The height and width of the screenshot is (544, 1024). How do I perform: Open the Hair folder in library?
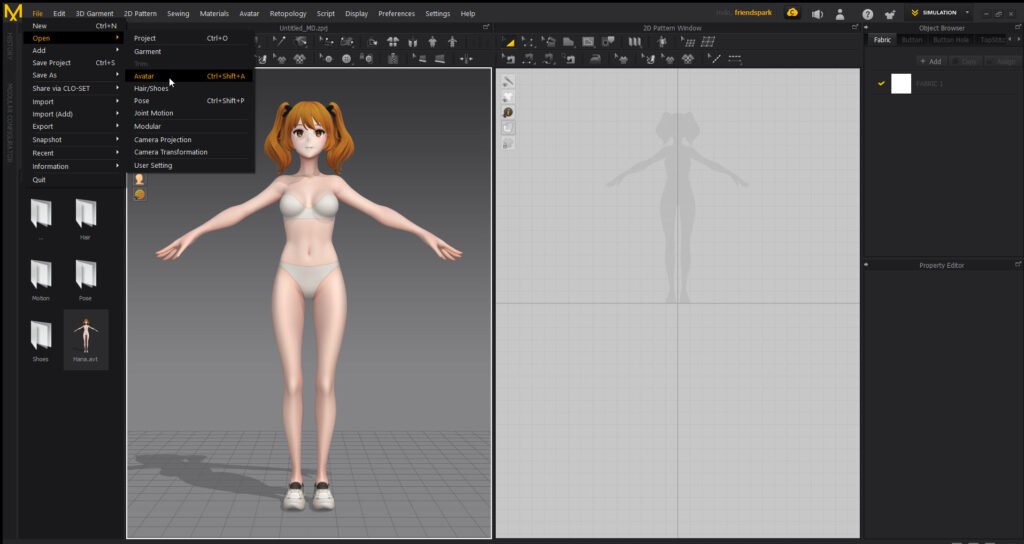85,214
